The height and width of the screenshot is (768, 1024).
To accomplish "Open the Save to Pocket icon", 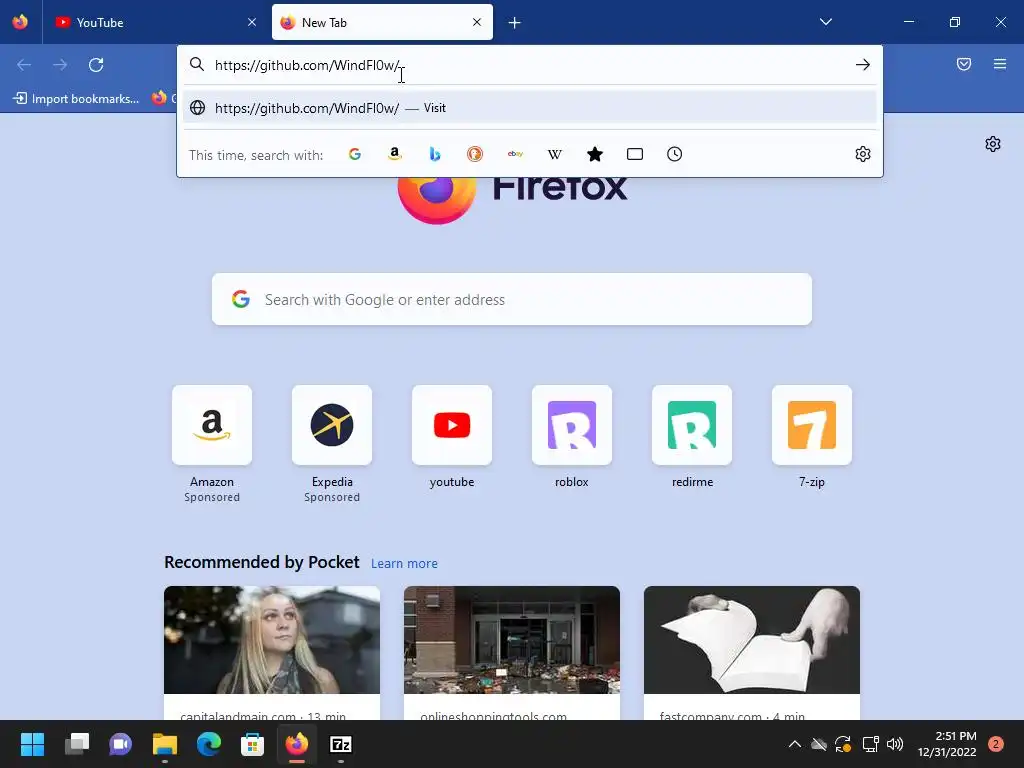I will tap(964, 64).
